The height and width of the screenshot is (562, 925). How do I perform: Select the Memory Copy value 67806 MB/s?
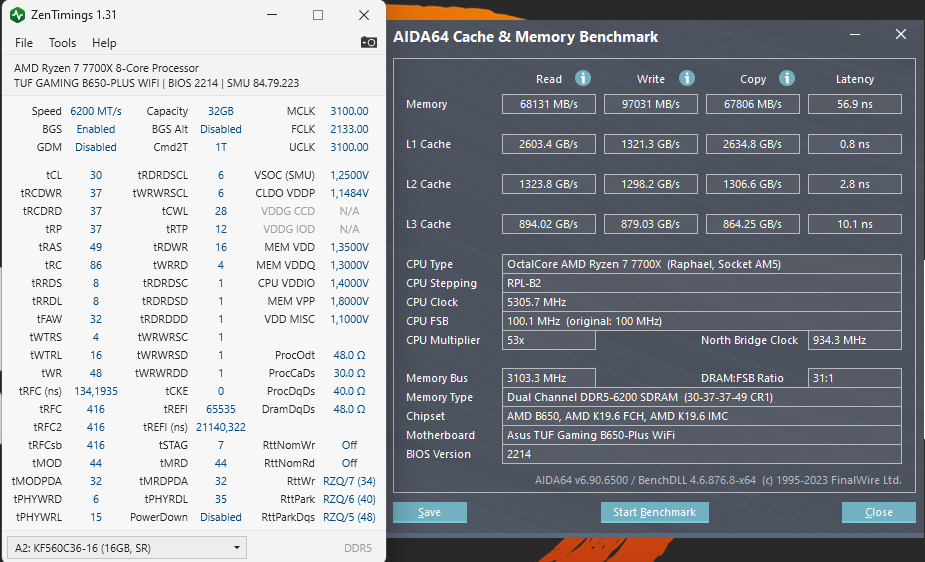click(753, 104)
